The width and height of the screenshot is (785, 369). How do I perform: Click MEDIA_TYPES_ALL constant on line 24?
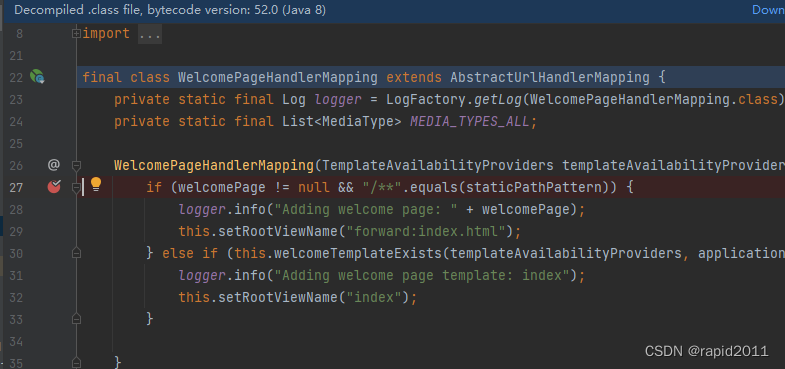(470, 122)
